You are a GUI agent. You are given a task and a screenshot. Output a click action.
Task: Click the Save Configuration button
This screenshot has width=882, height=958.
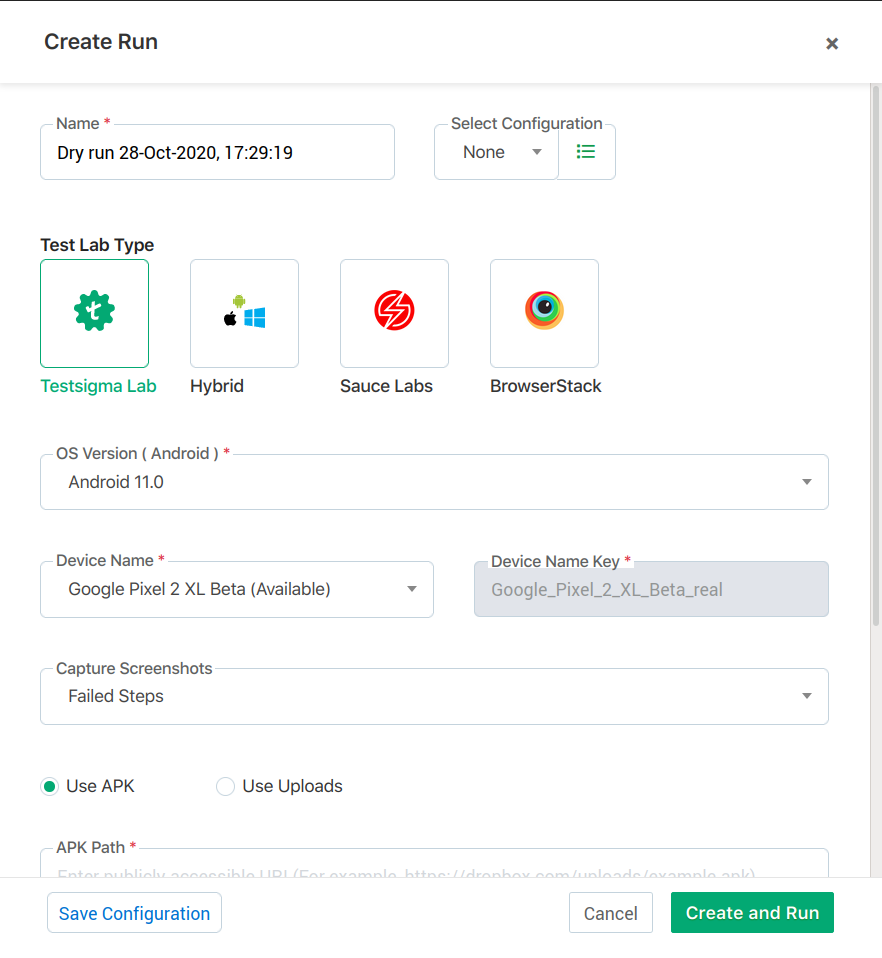click(134, 913)
